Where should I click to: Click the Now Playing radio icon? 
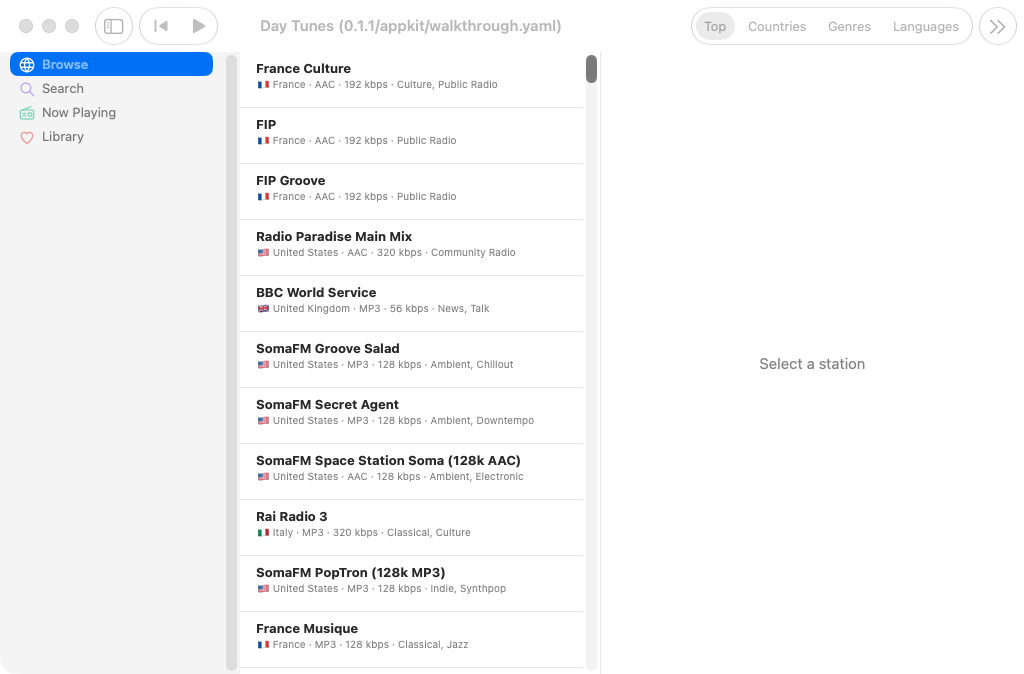27,113
